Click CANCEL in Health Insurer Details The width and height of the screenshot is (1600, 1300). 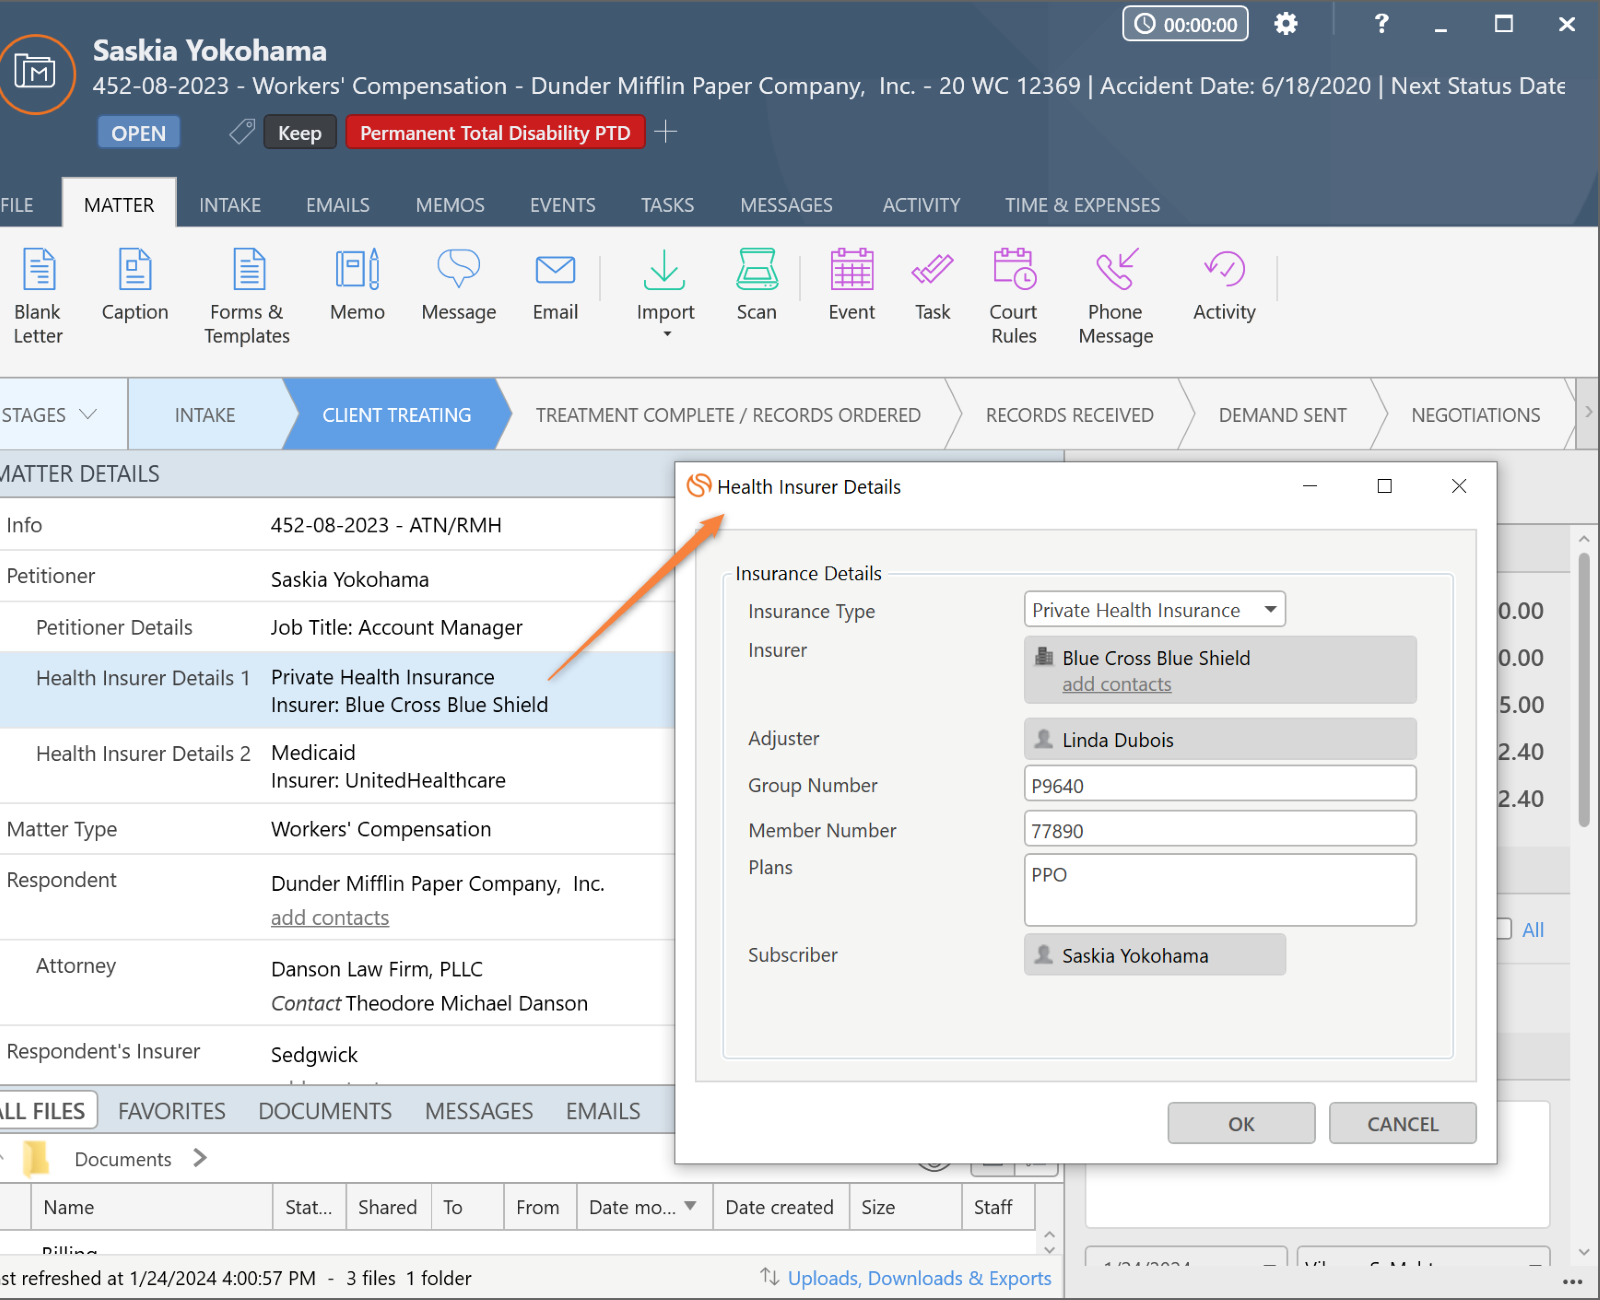pyautogui.click(x=1402, y=1123)
